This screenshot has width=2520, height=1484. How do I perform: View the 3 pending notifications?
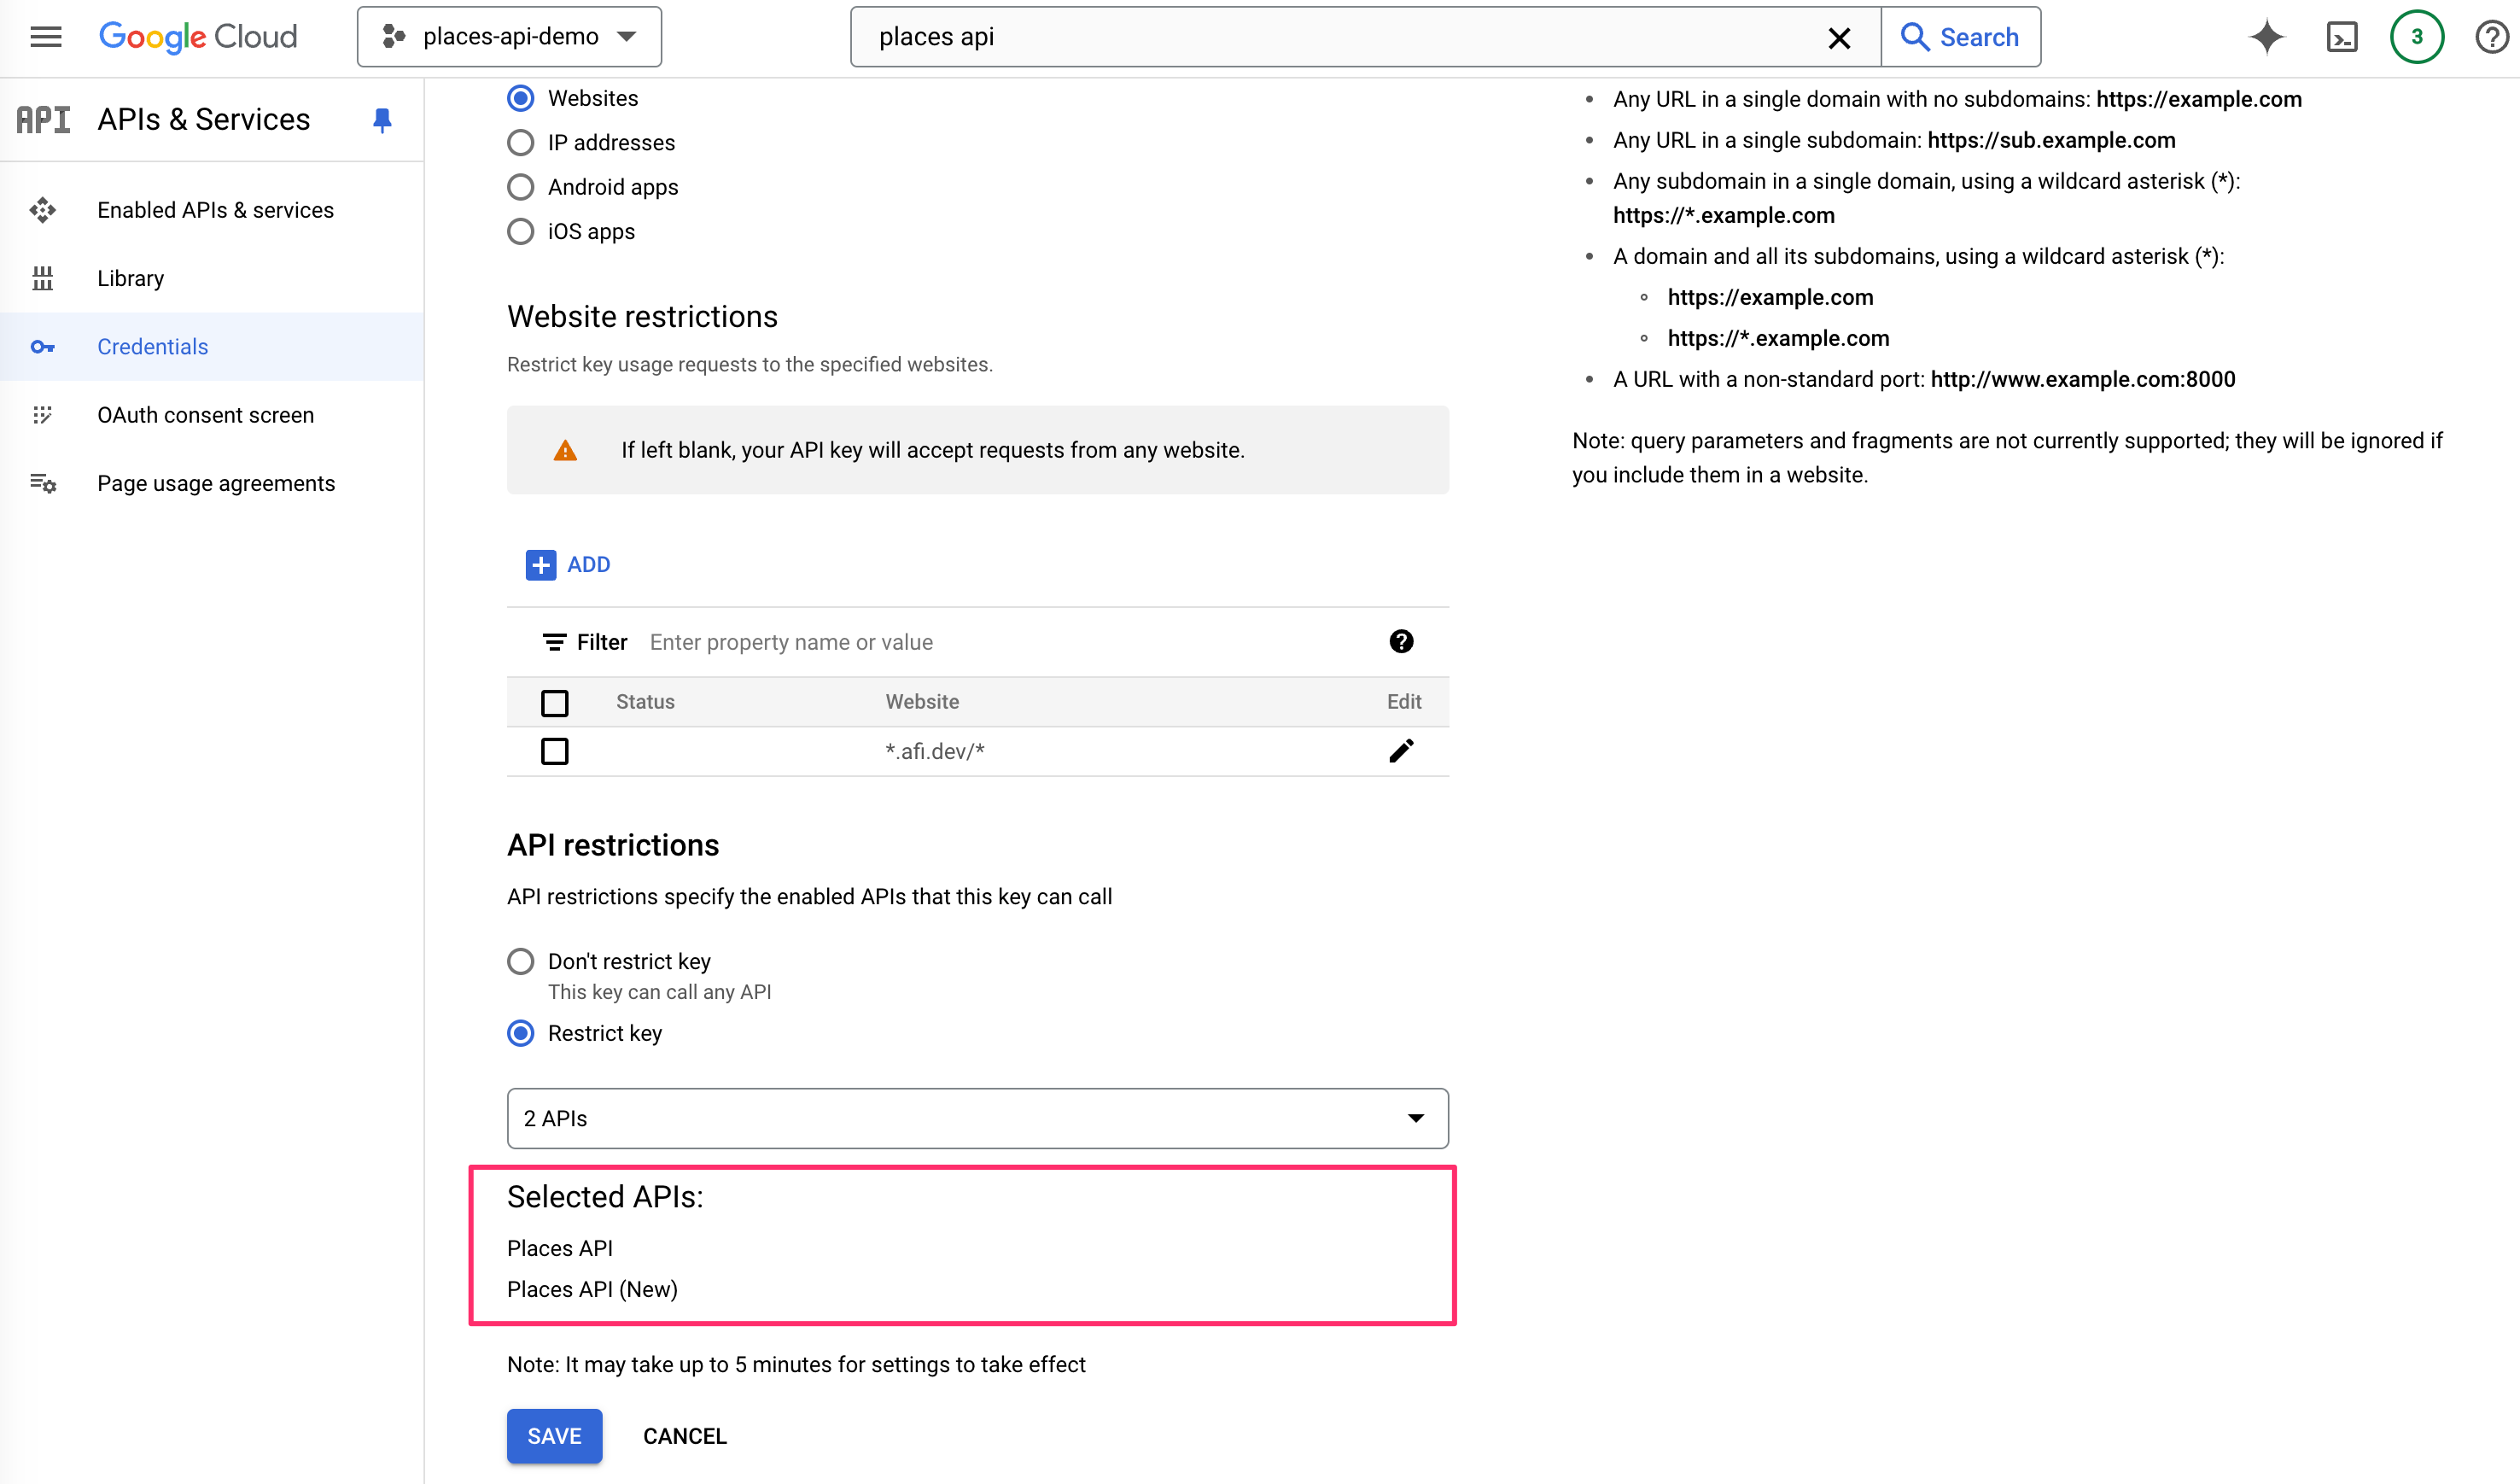point(2417,37)
